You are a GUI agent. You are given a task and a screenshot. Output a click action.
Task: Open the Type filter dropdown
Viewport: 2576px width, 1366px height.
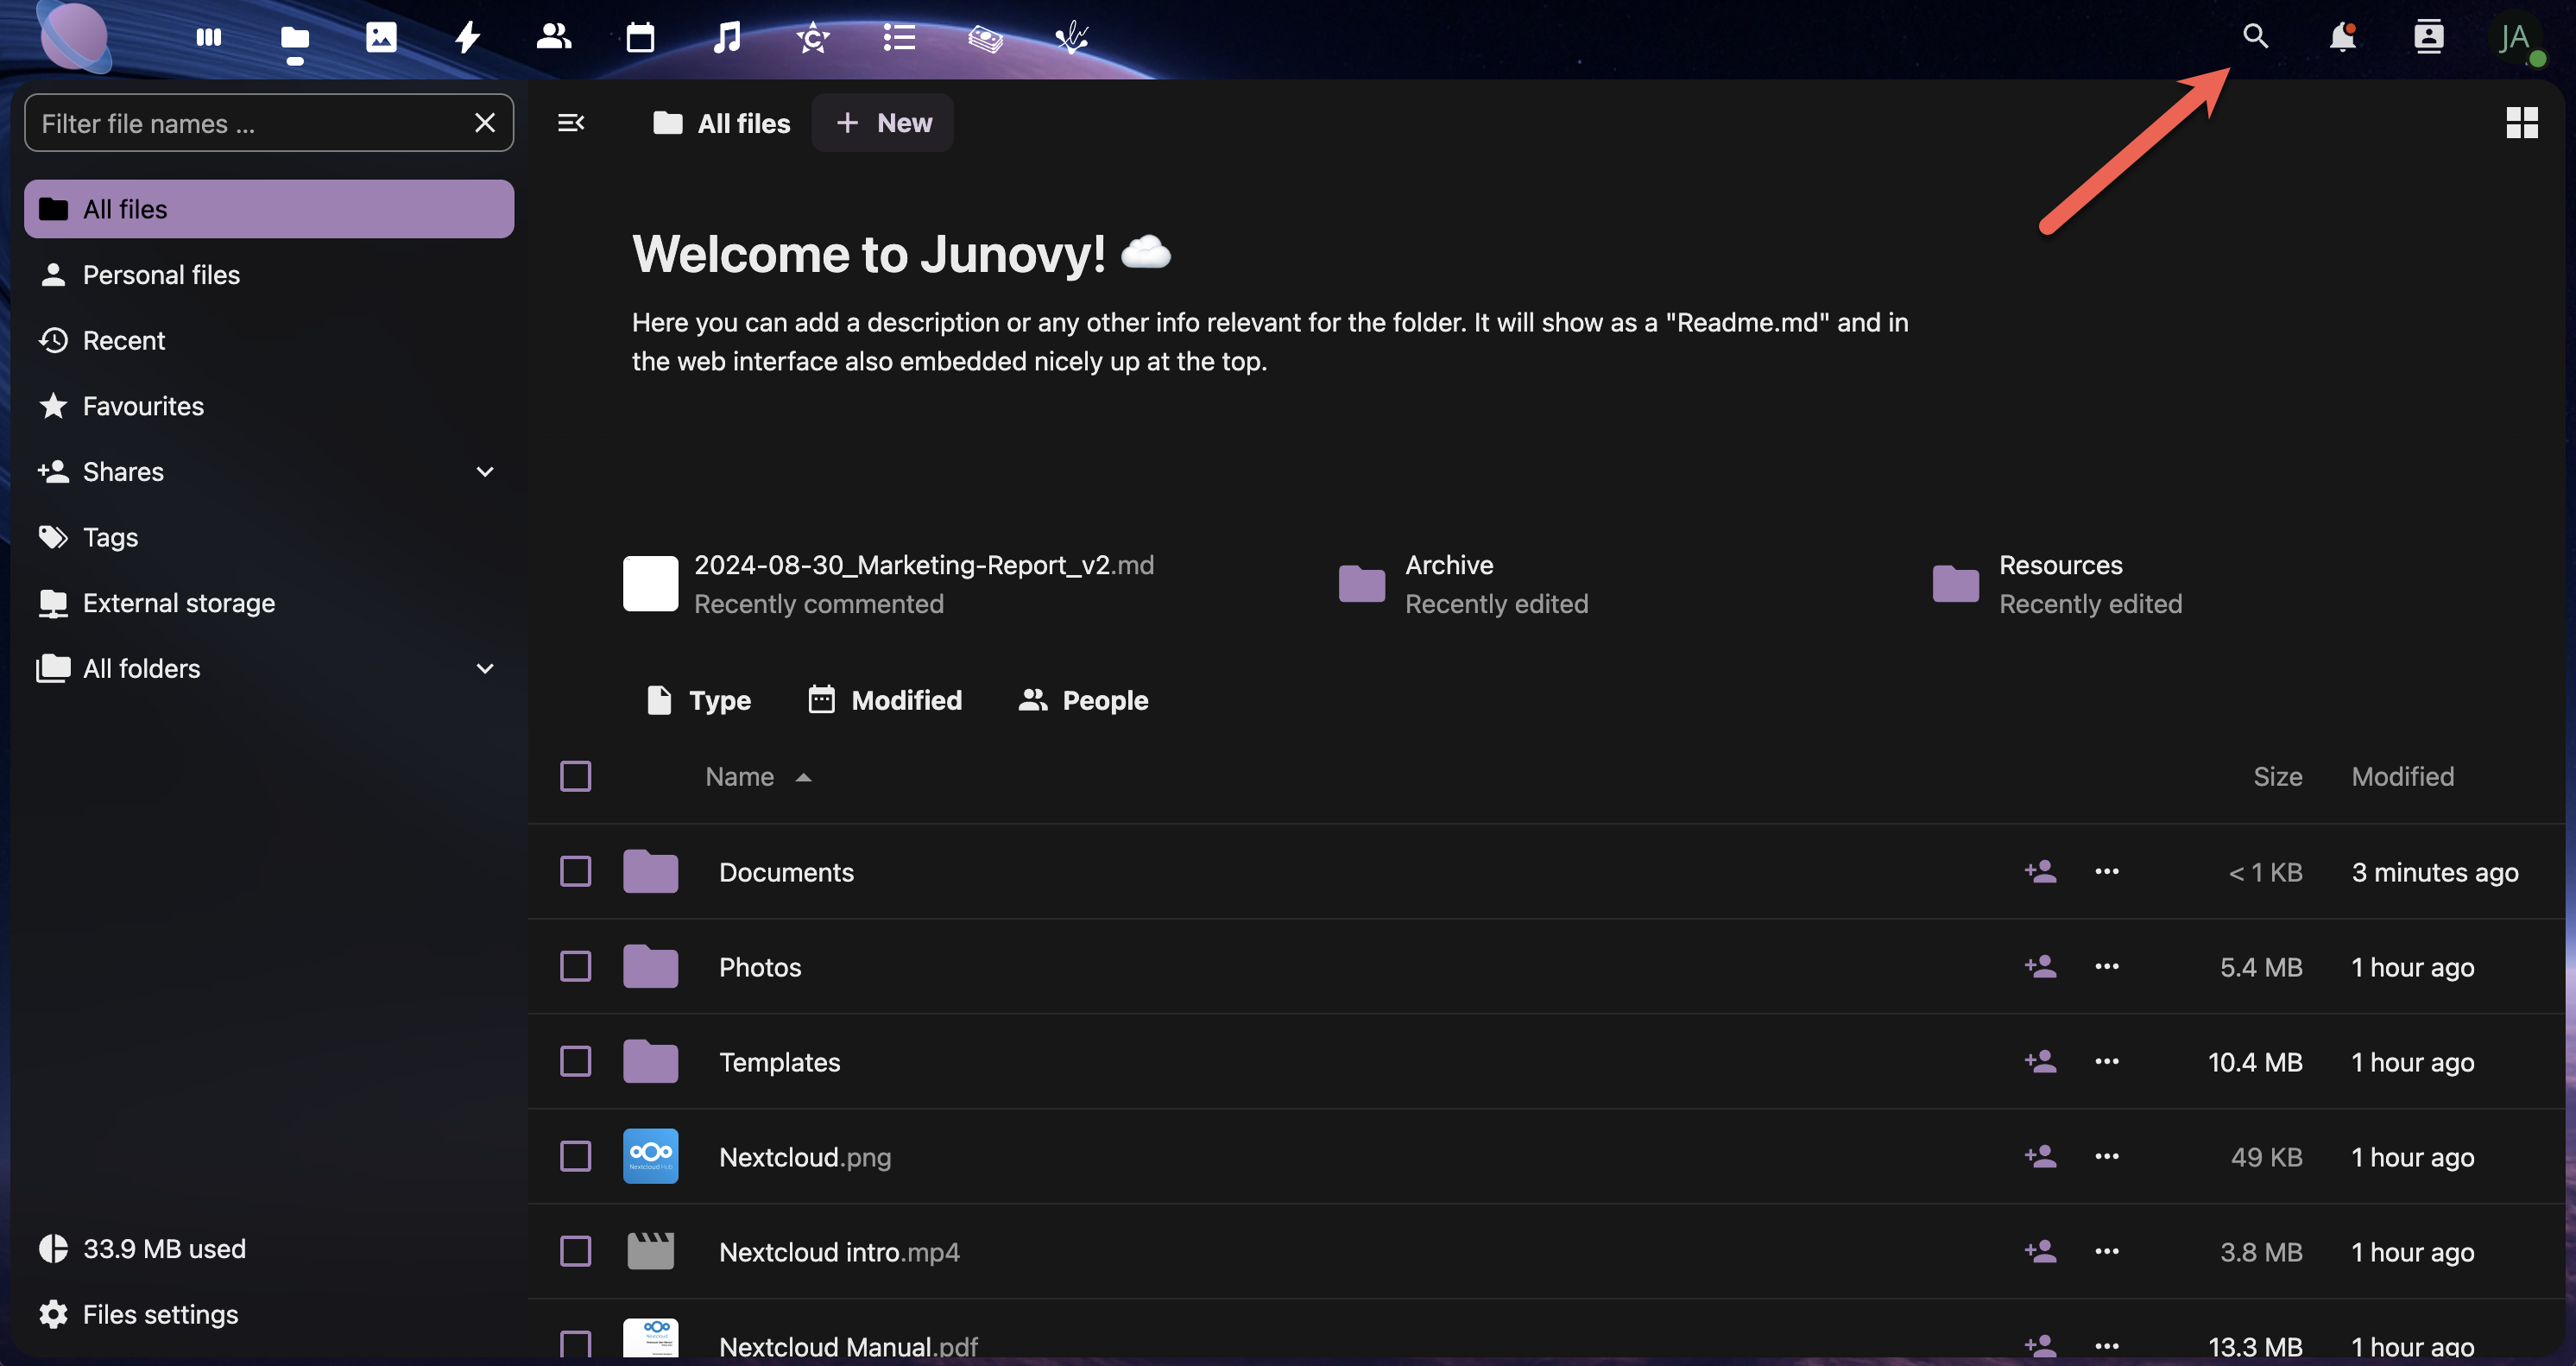coord(699,700)
